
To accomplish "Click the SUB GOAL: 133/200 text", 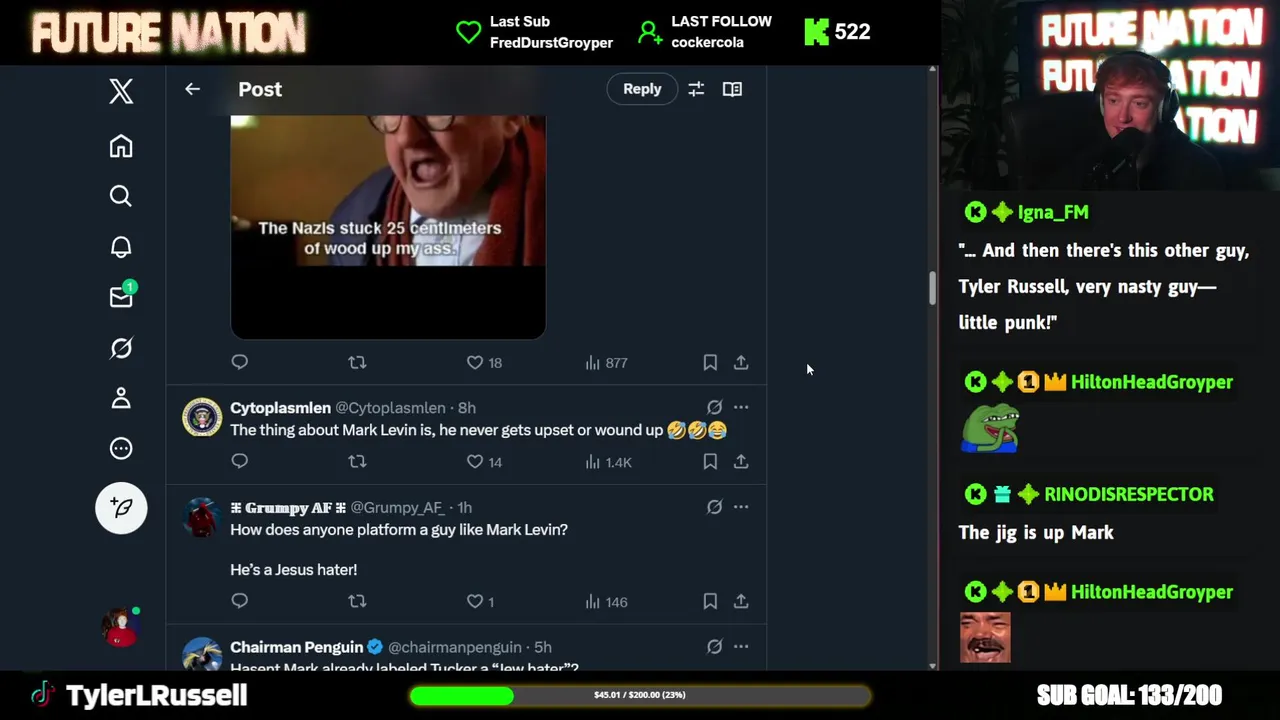I will point(1129,695).
